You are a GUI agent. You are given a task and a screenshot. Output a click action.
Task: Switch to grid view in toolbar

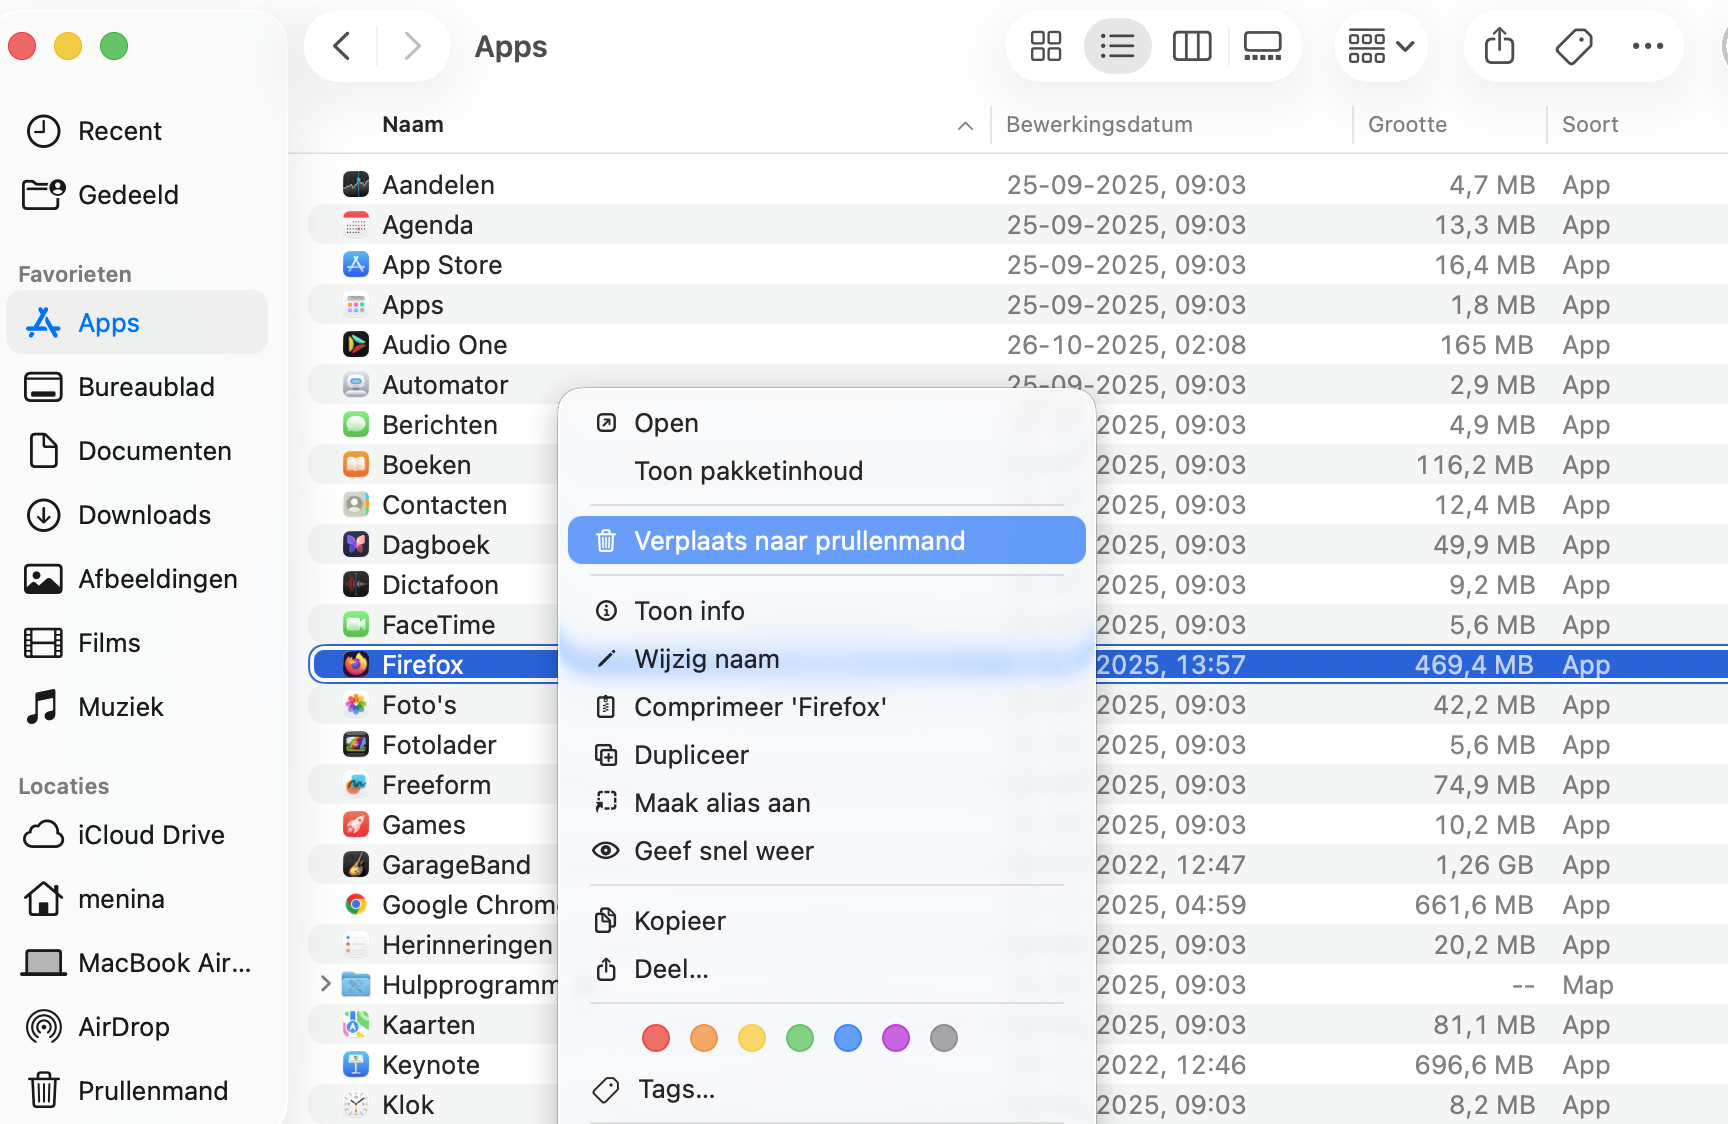click(1045, 45)
